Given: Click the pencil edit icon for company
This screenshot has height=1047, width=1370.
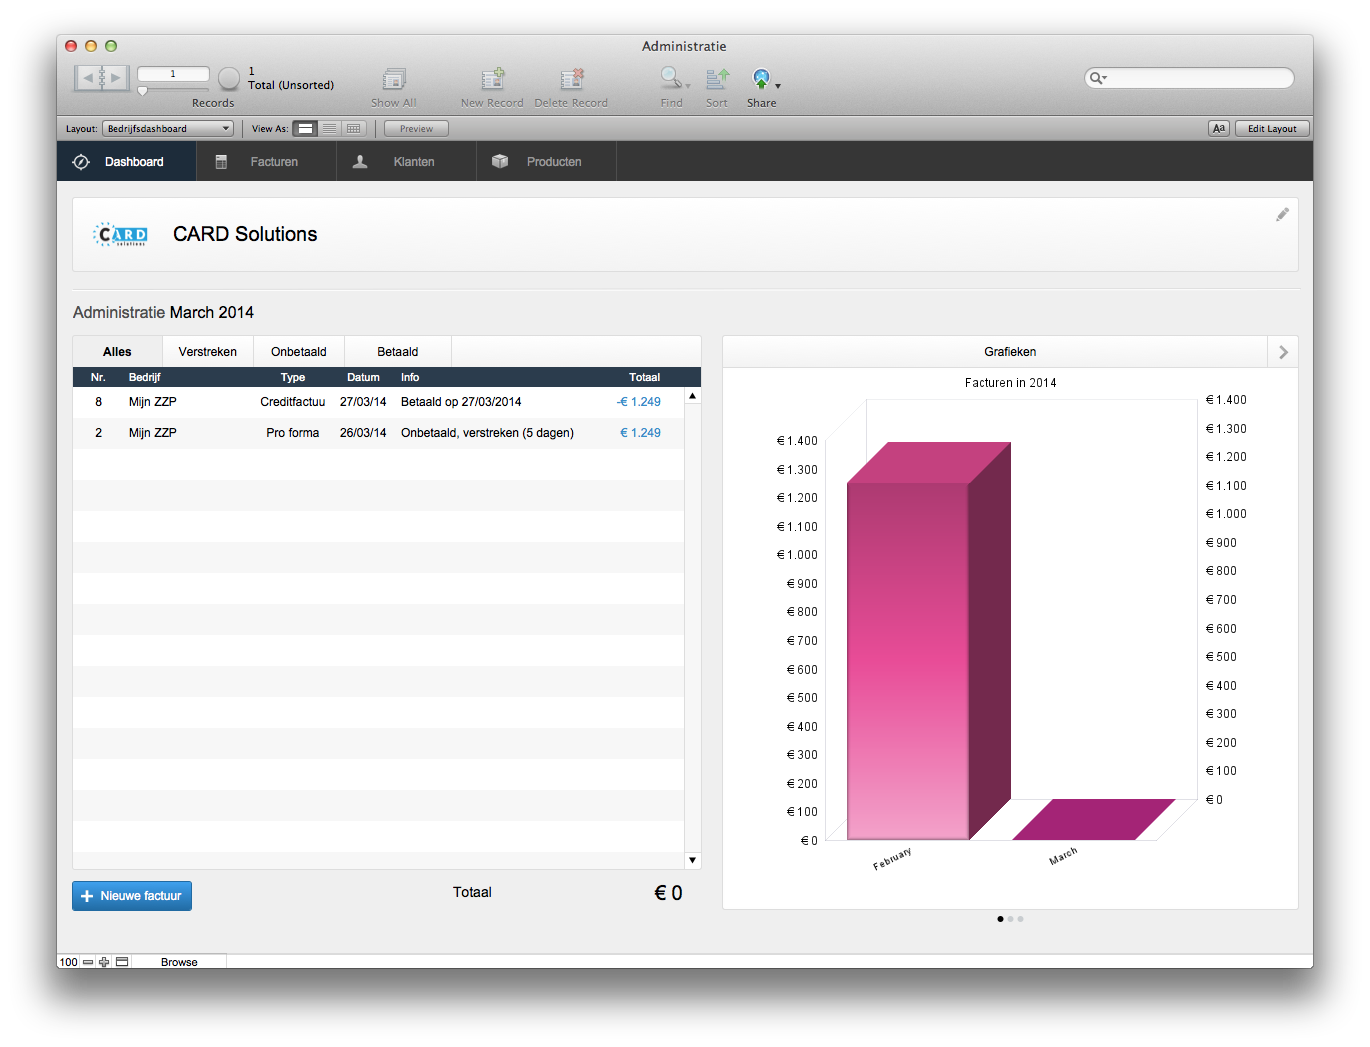Looking at the screenshot, I should [x=1282, y=215].
